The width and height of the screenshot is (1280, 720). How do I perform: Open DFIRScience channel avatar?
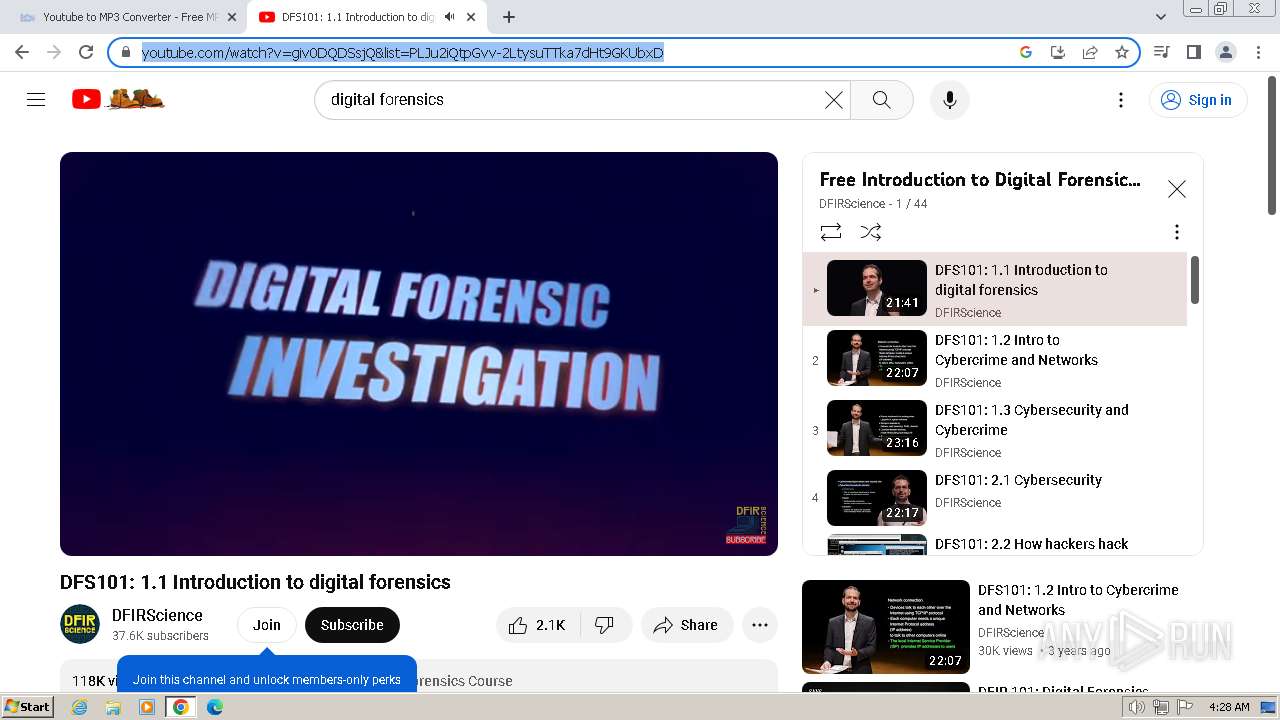[x=80, y=624]
